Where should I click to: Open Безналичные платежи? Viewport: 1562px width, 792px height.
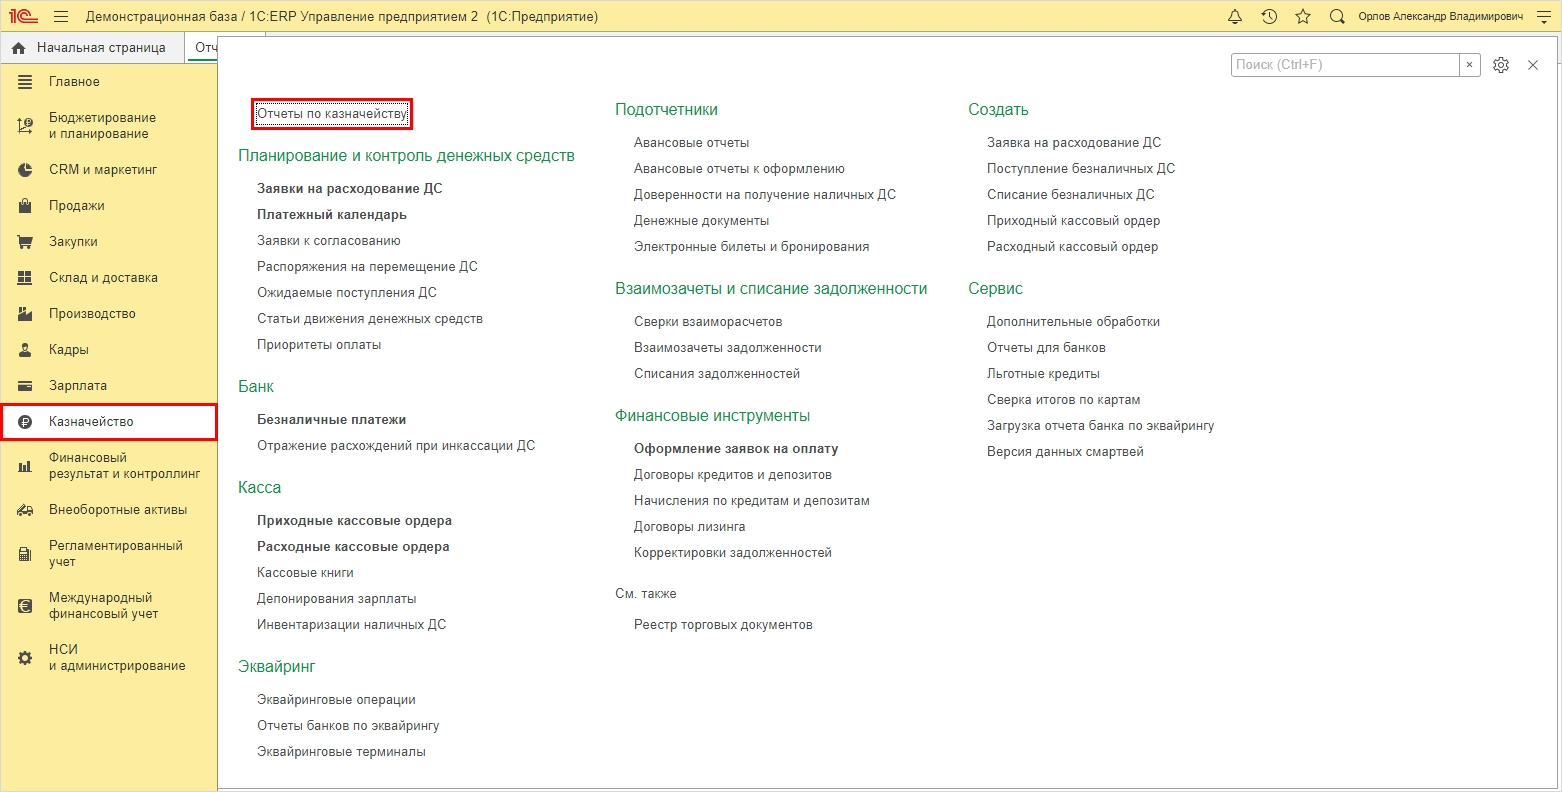331,420
